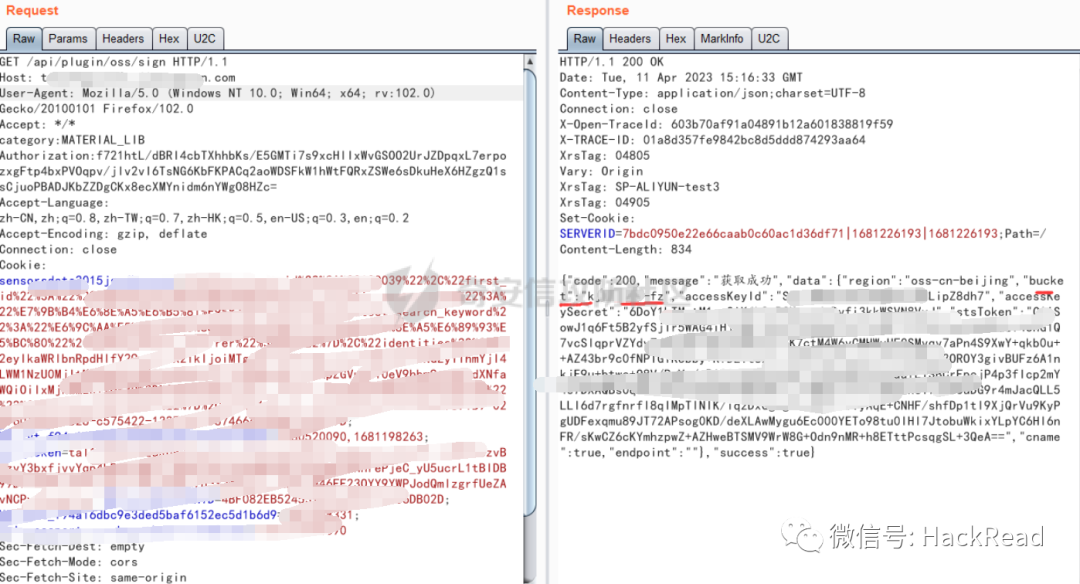Click the 'XrsTag: SP-ALIYUN-test3' line
The height and width of the screenshot is (584, 1080).
639,187
